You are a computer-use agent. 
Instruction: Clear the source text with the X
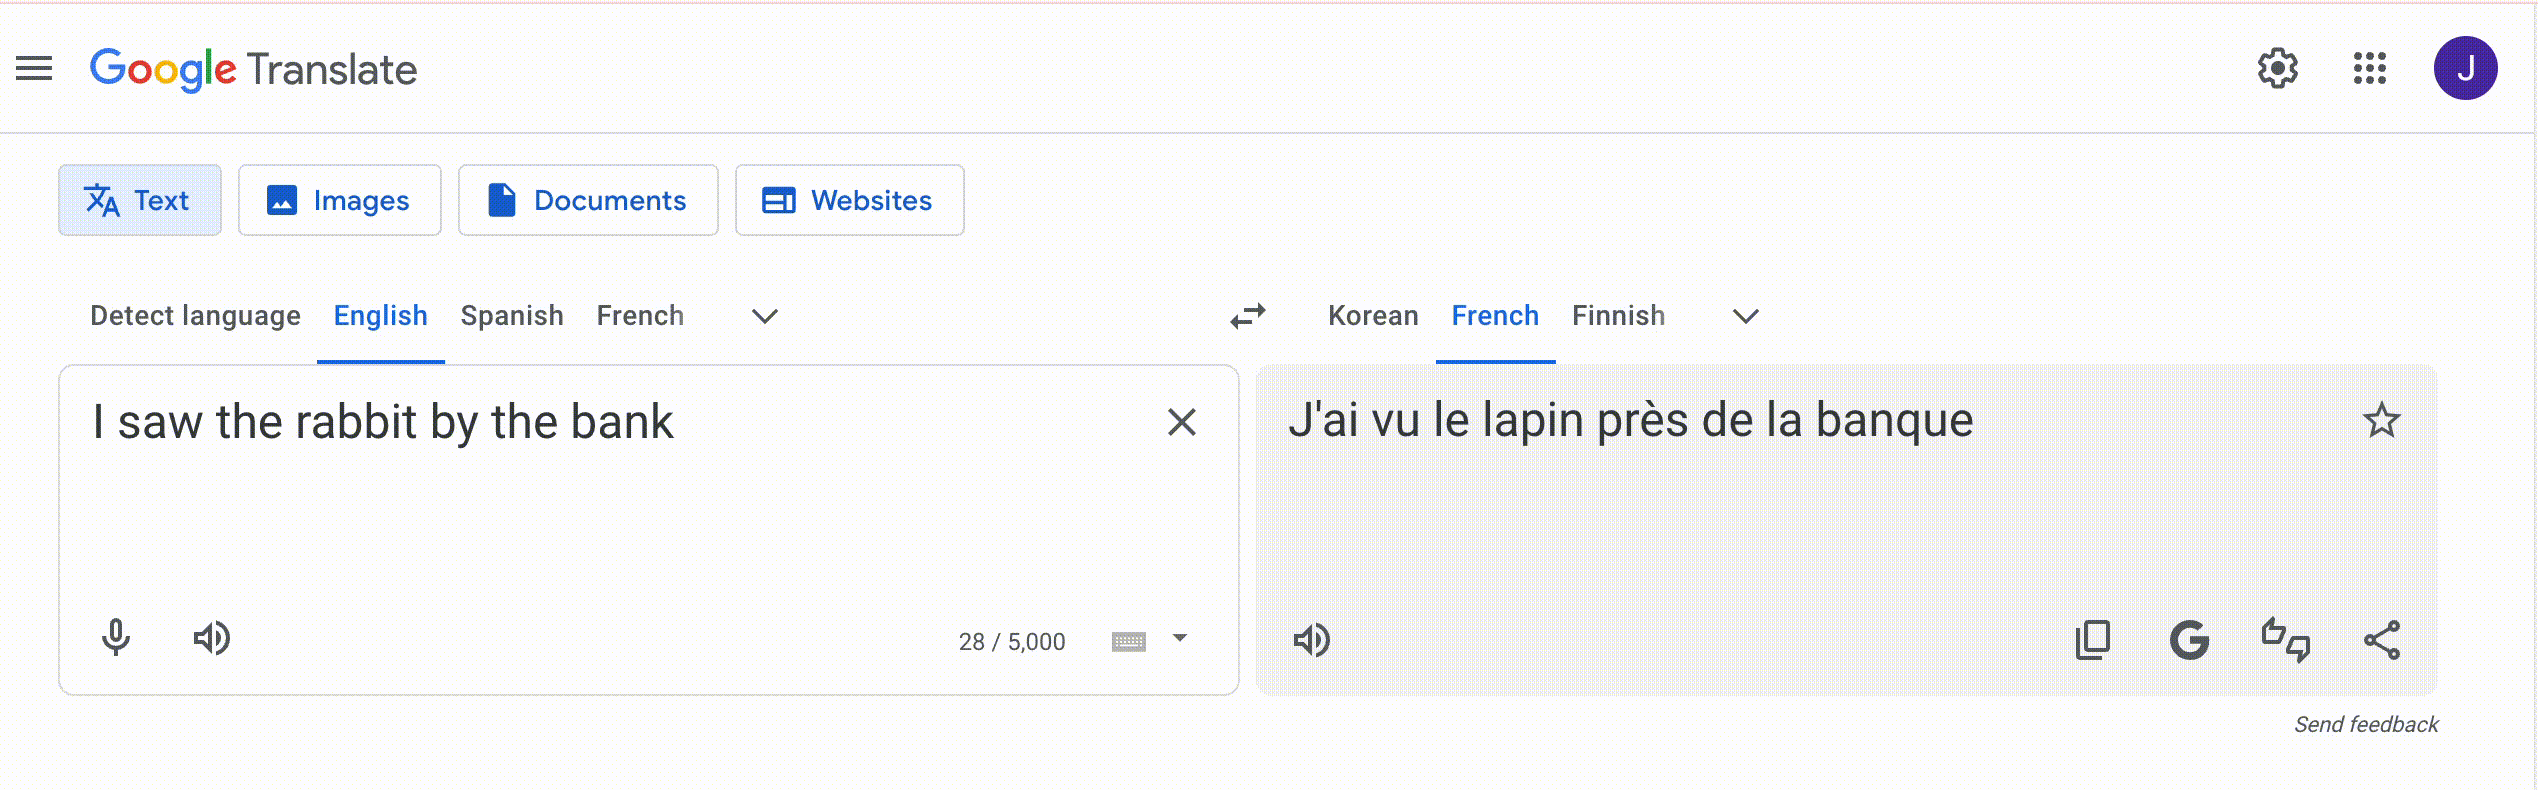click(1183, 423)
